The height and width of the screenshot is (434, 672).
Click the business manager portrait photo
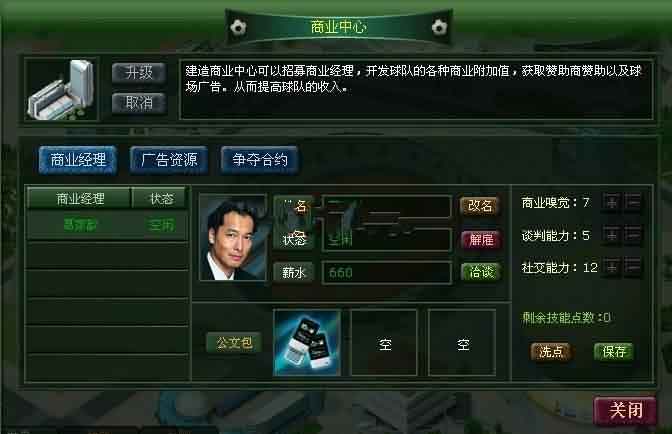tap(233, 238)
